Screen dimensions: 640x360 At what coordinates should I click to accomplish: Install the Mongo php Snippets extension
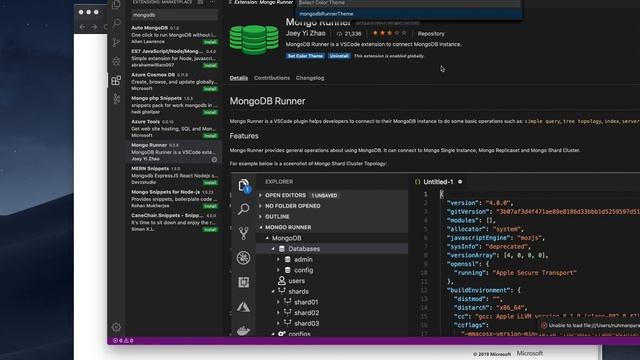210,112
